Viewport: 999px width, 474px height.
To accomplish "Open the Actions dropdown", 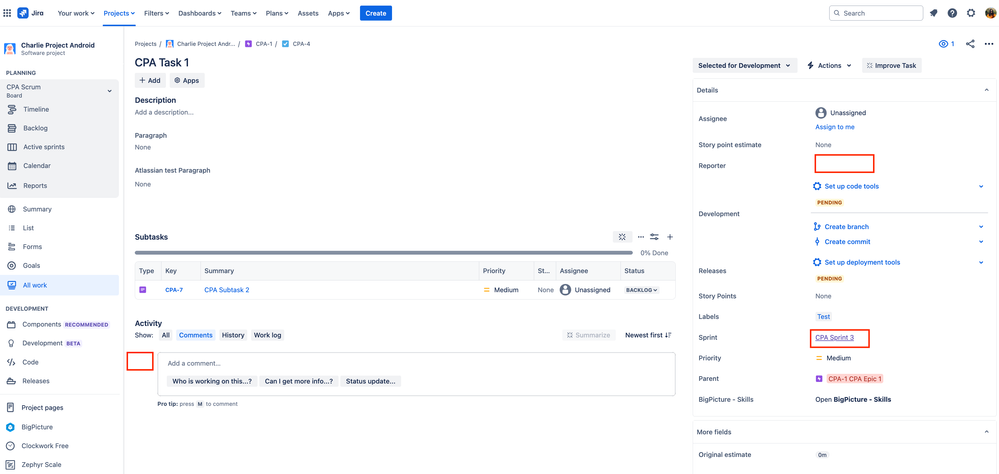I will tap(830, 66).
